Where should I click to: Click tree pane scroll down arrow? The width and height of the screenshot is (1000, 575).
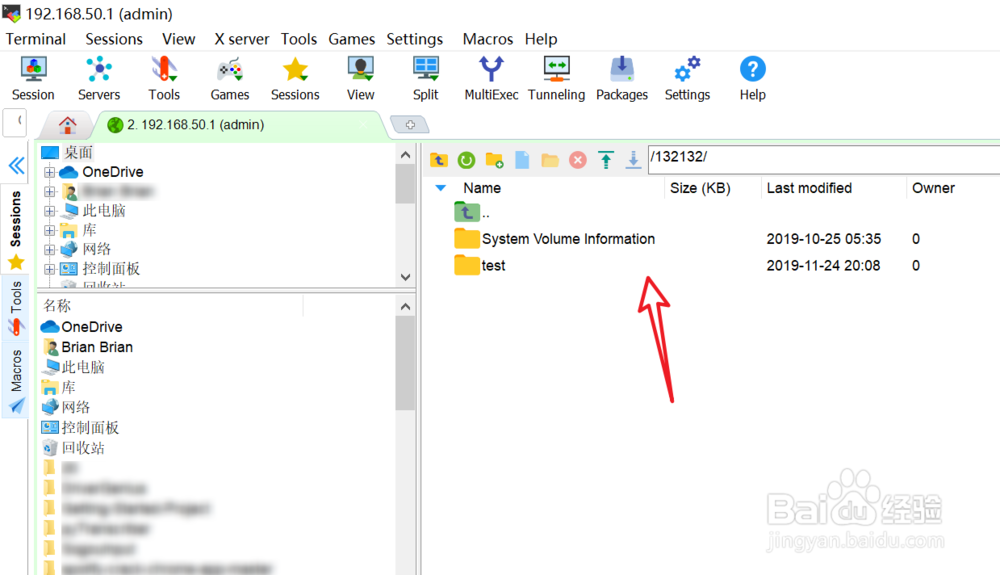click(405, 277)
